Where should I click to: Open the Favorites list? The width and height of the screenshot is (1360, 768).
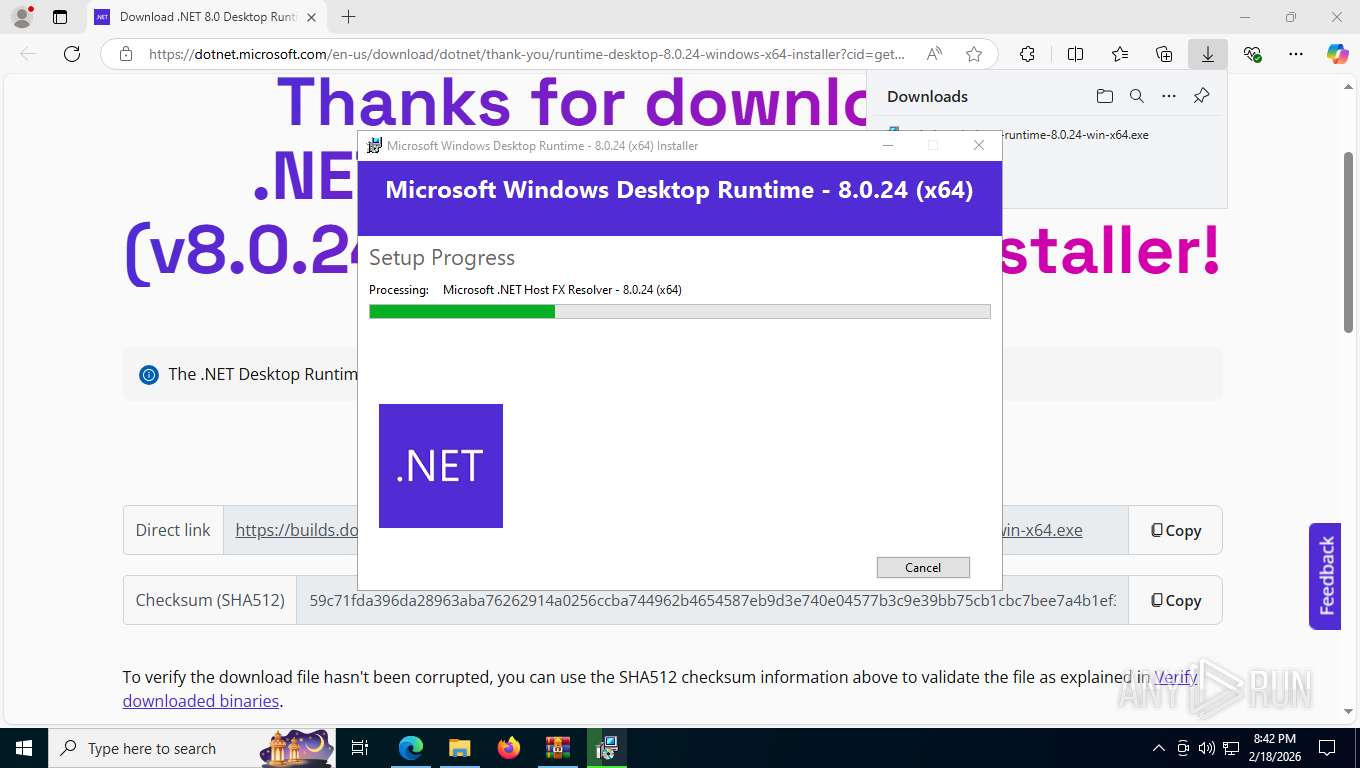coord(1119,54)
